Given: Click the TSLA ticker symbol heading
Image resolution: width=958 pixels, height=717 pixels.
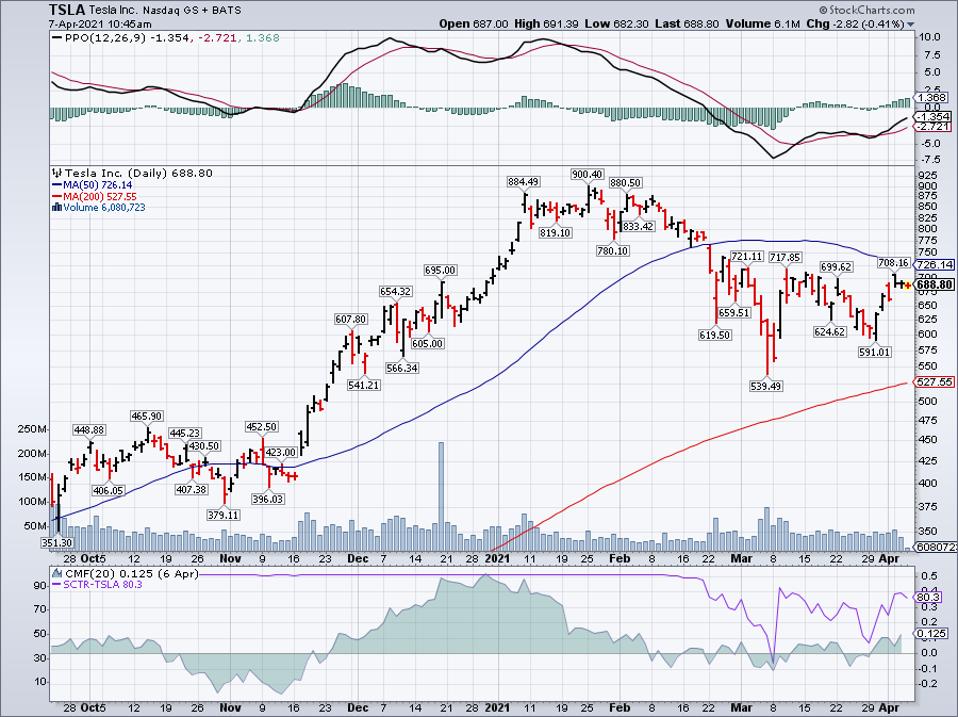Looking at the screenshot, I should click(x=65, y=9).
